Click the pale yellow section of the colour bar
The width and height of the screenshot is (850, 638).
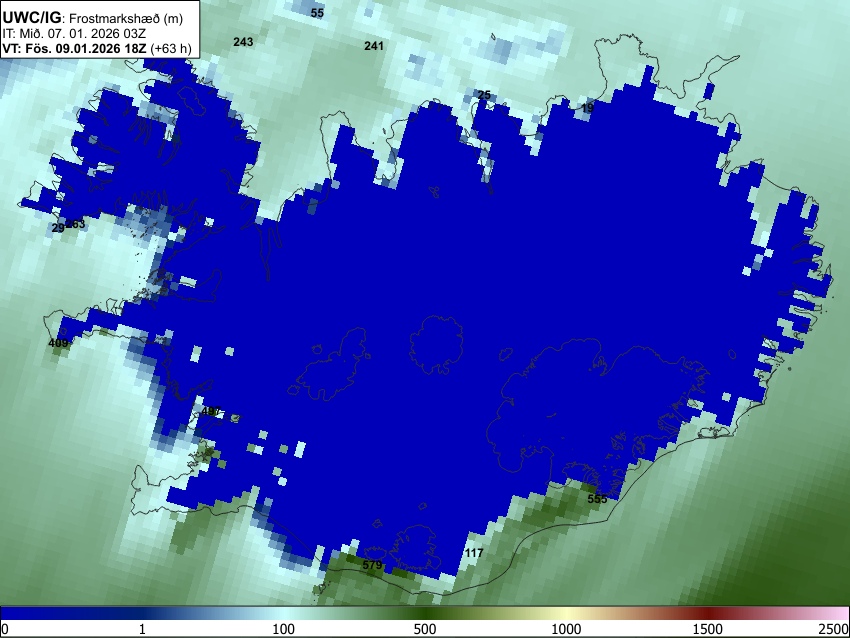[566, 613]
